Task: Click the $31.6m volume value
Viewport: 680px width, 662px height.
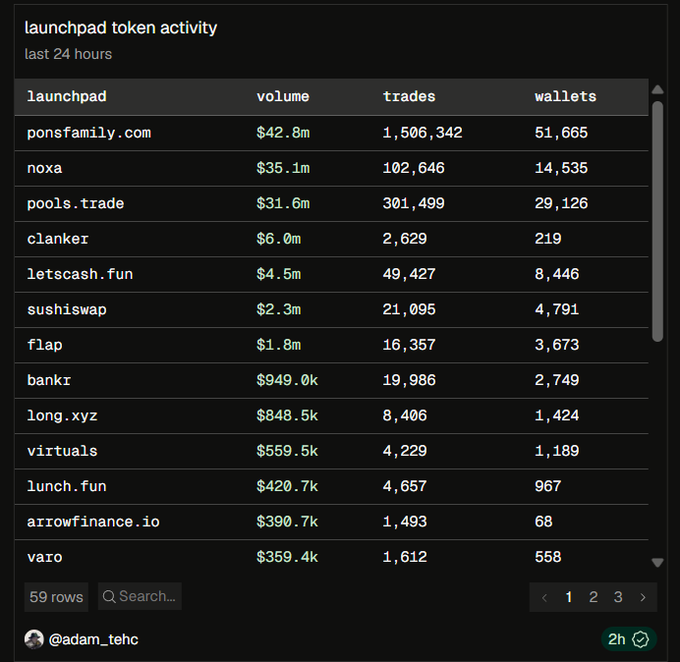Action: (x=283, y=203)
